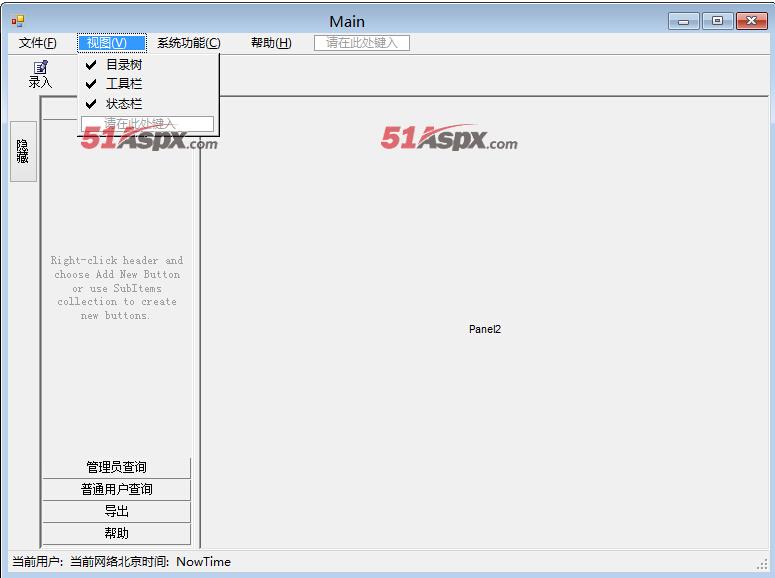
Task: Click the 请在此处键入 box in the menu bar
Action: 362,43
